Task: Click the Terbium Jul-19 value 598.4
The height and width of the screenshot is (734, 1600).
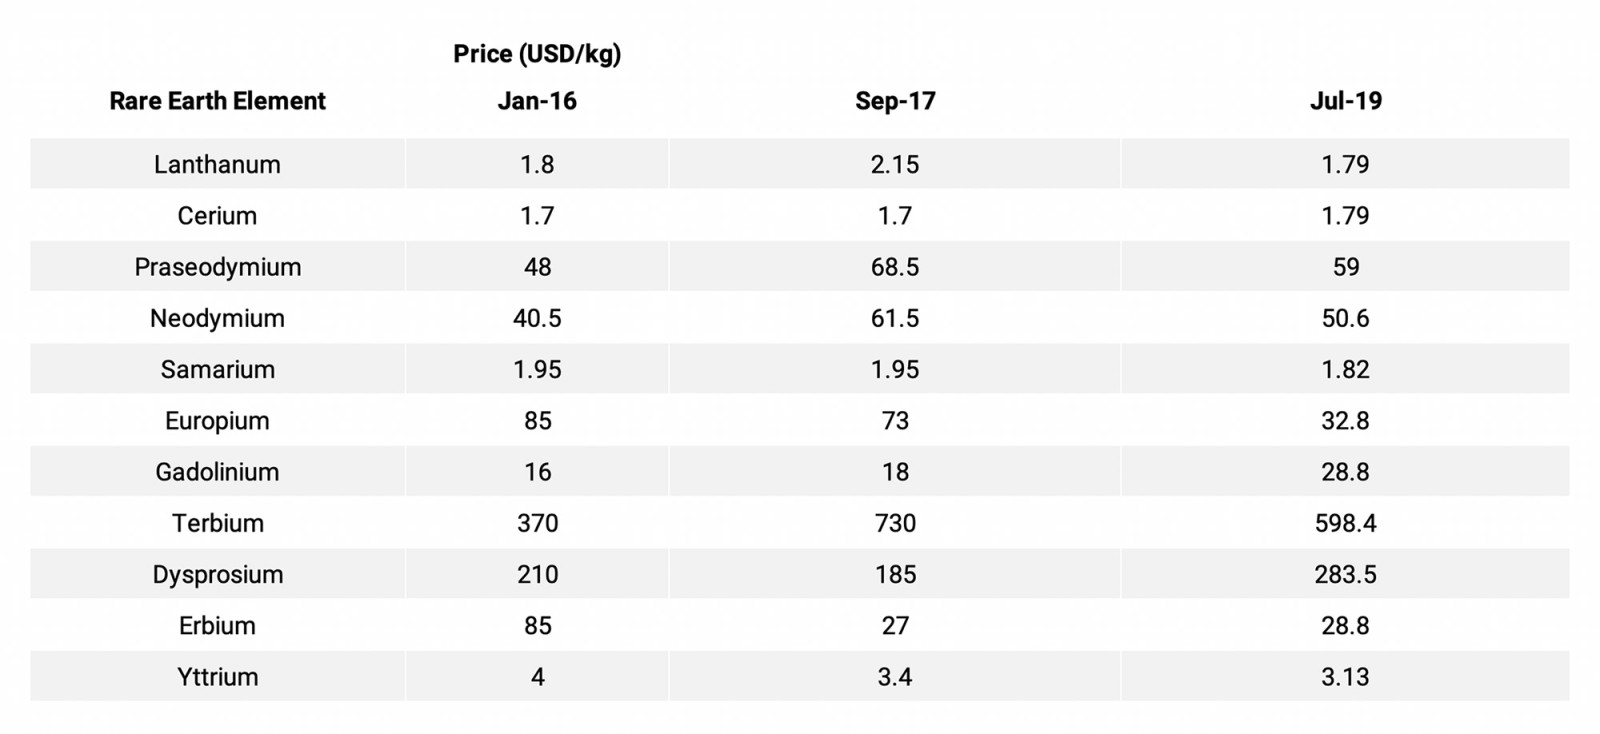Action: tap(1345, 523)
